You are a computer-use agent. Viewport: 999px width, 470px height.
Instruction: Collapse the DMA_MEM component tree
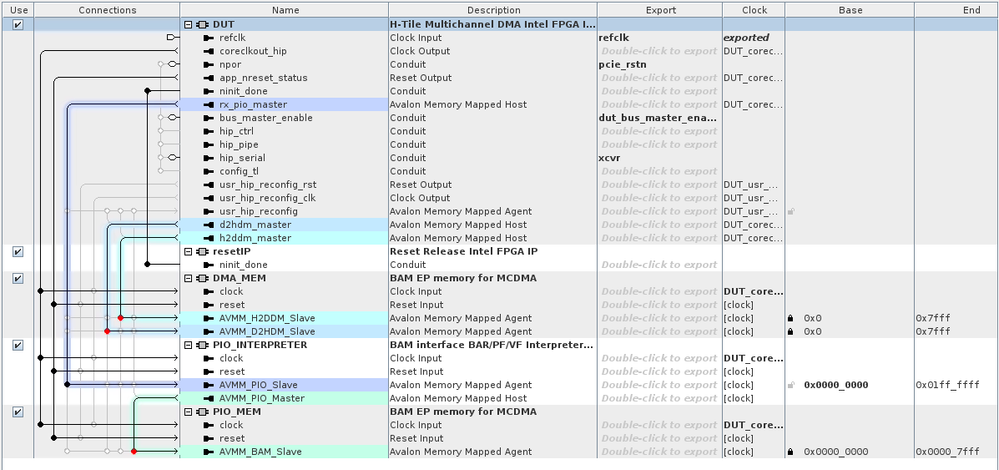(188, 278)
